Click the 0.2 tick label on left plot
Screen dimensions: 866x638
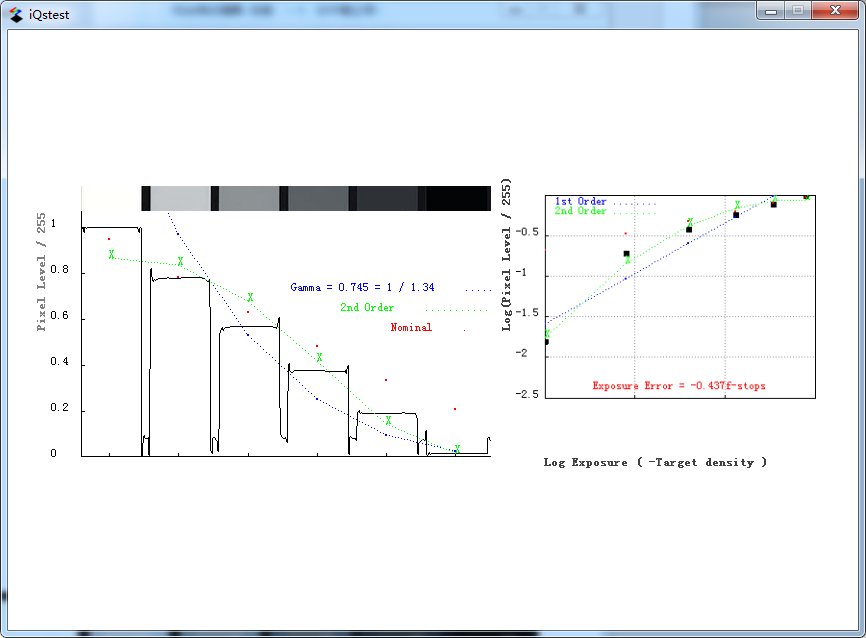click(60, 407)
